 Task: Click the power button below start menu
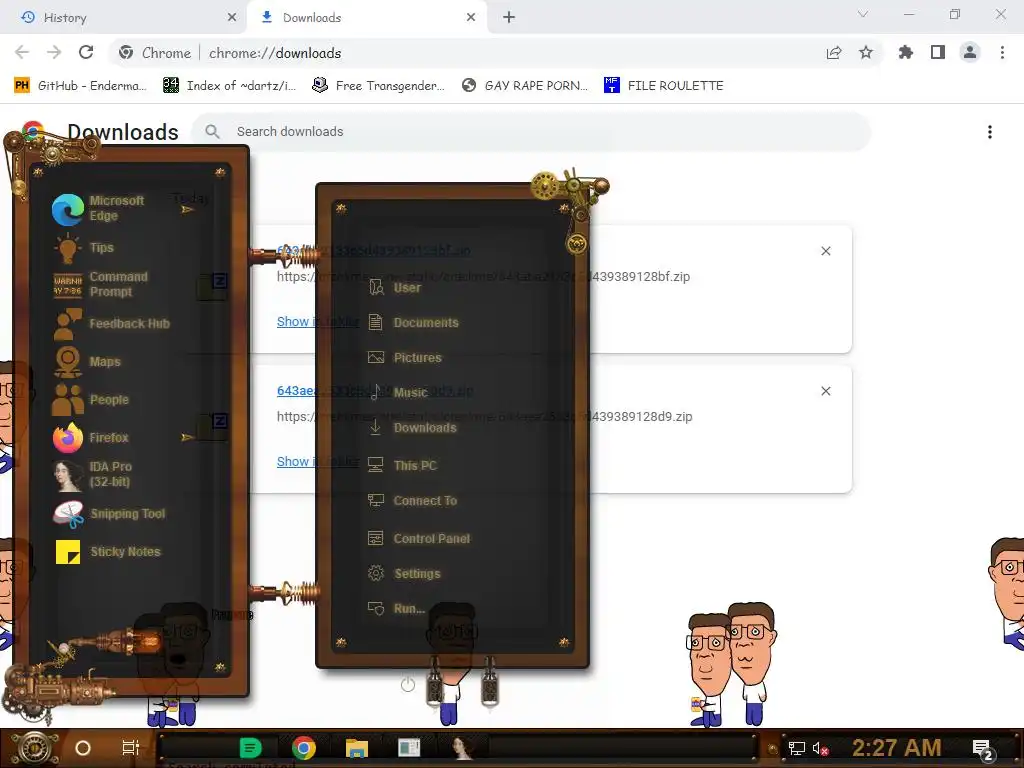[408, 684]
